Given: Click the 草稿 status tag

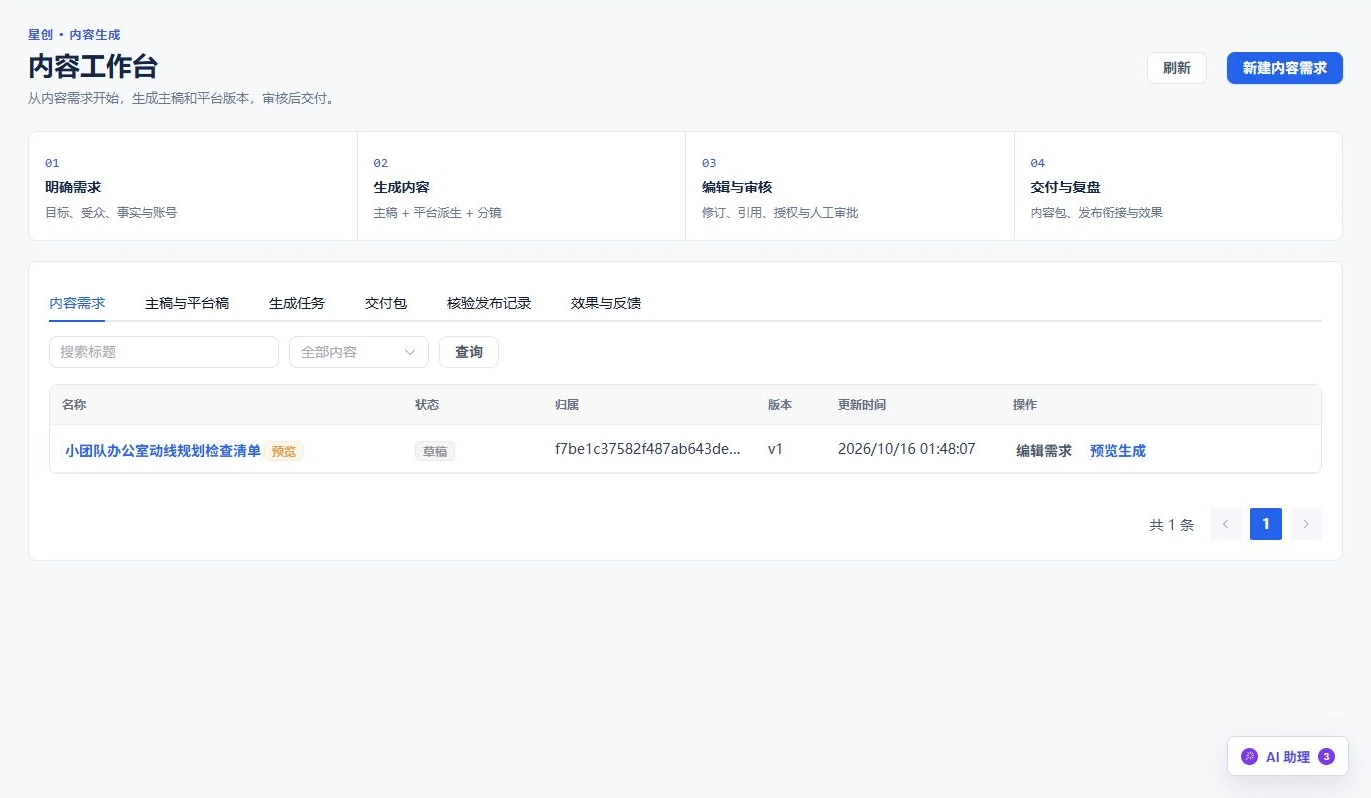Looking at the screenshot, I should (435, 451).
